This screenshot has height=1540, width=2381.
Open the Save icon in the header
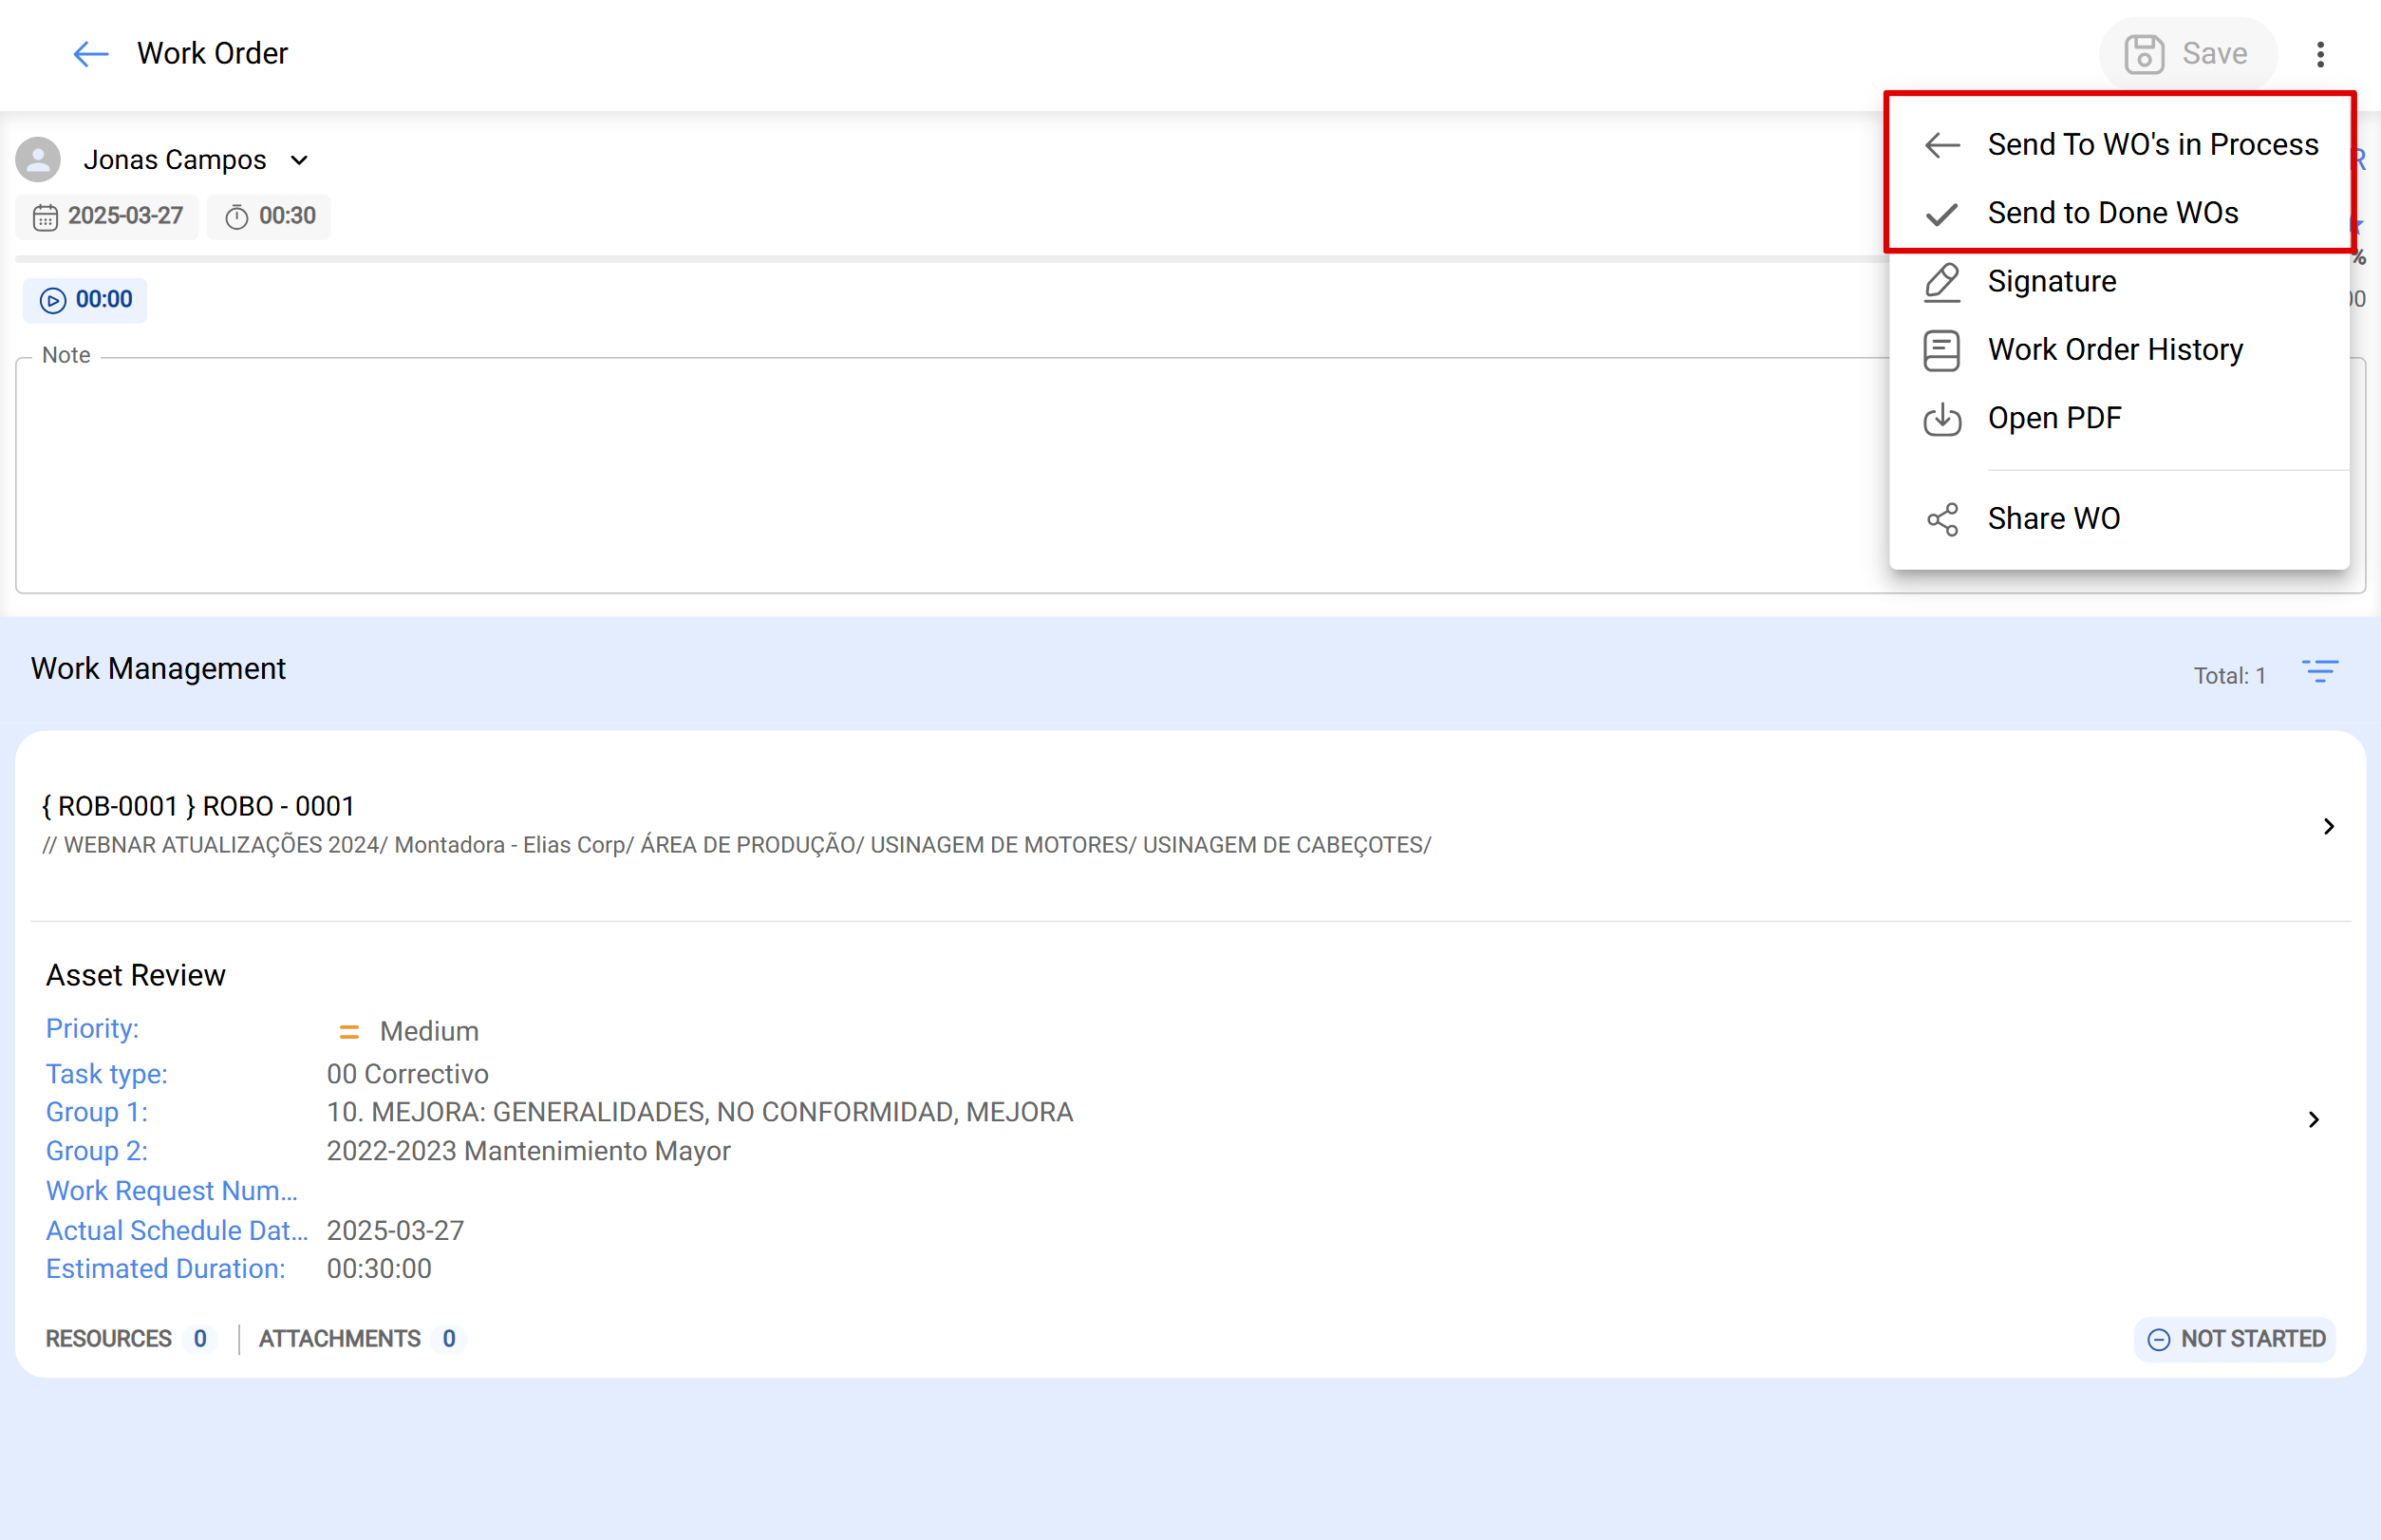2143,53
